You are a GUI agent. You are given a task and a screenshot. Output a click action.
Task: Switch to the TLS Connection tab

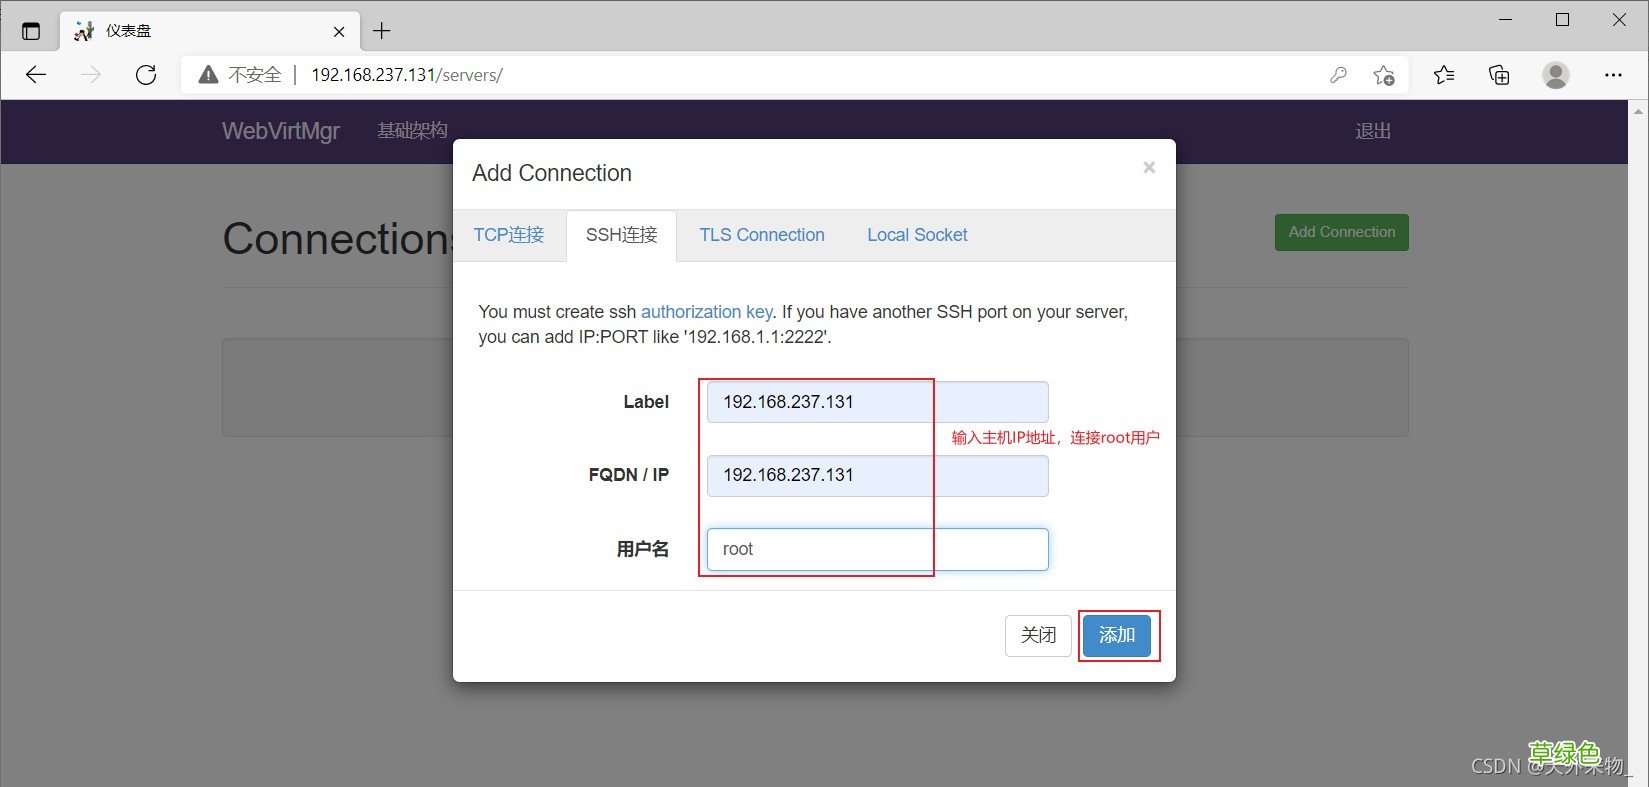tap(762, 235)
